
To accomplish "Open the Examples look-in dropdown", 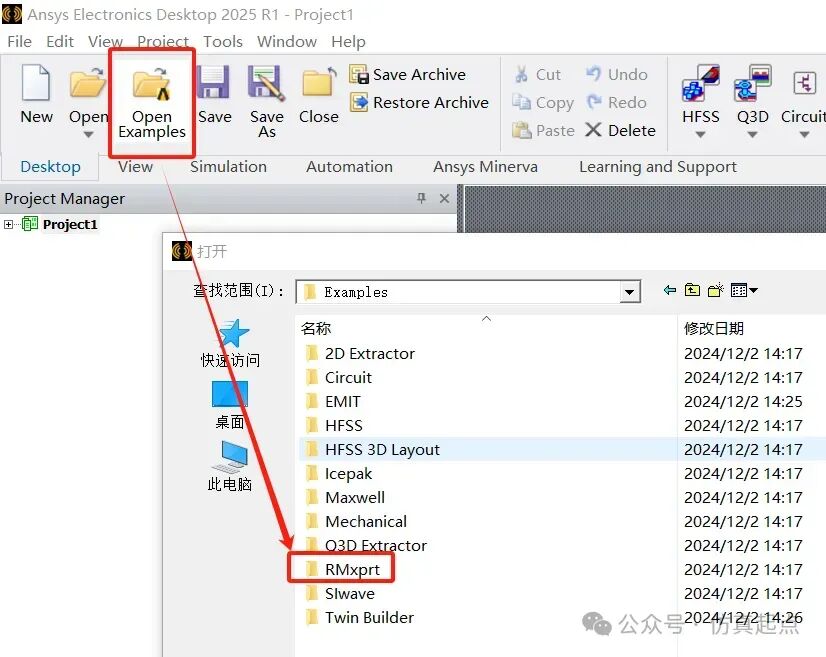I will [630, 292].
